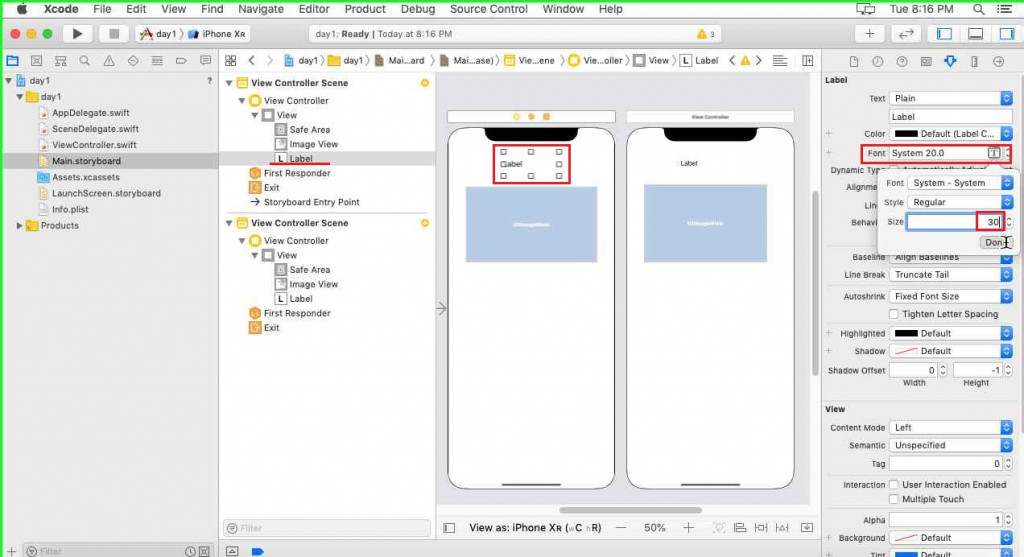Image resolution: width=1024 pixels, height=557 pixels.
Task: Open the Xcode menu
Action: (61, 9)
